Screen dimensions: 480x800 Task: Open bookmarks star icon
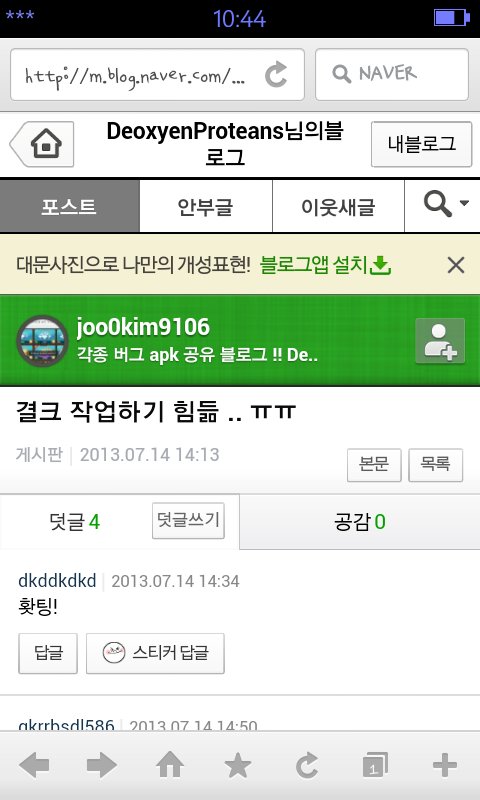pos(238,765)
